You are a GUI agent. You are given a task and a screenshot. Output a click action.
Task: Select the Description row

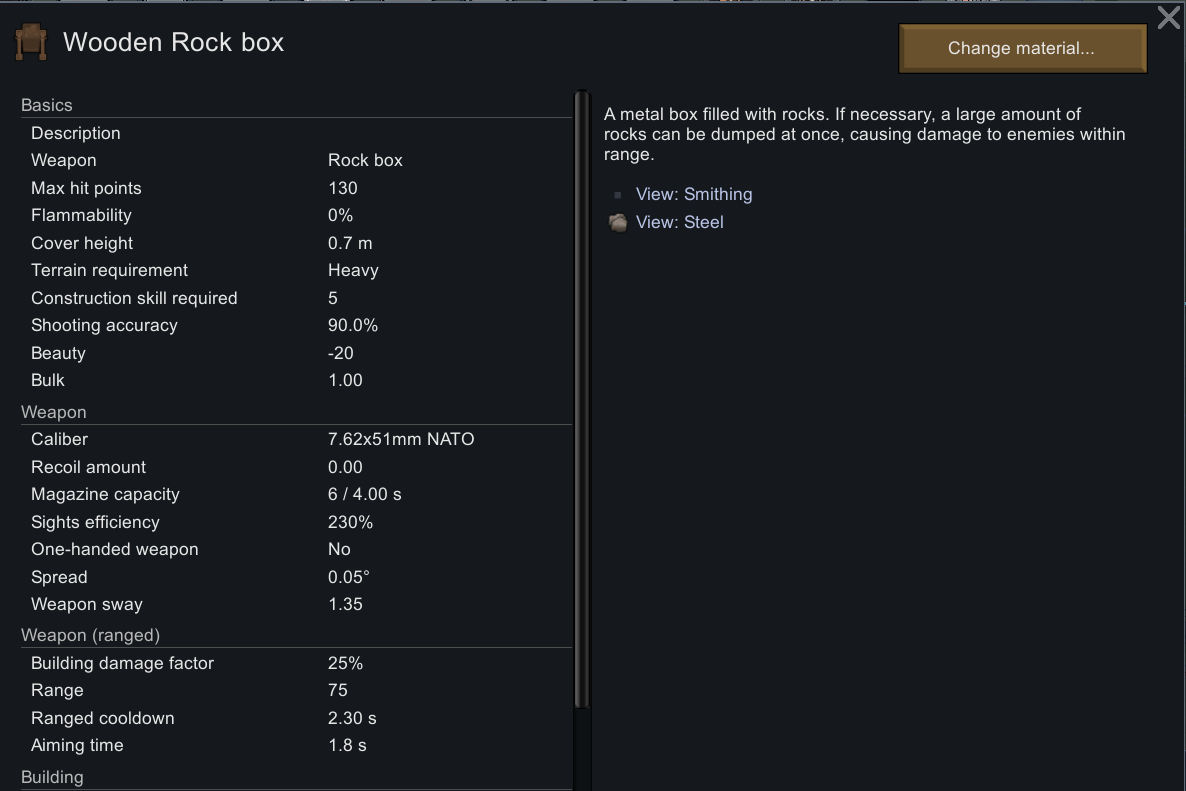coord(296,133)
